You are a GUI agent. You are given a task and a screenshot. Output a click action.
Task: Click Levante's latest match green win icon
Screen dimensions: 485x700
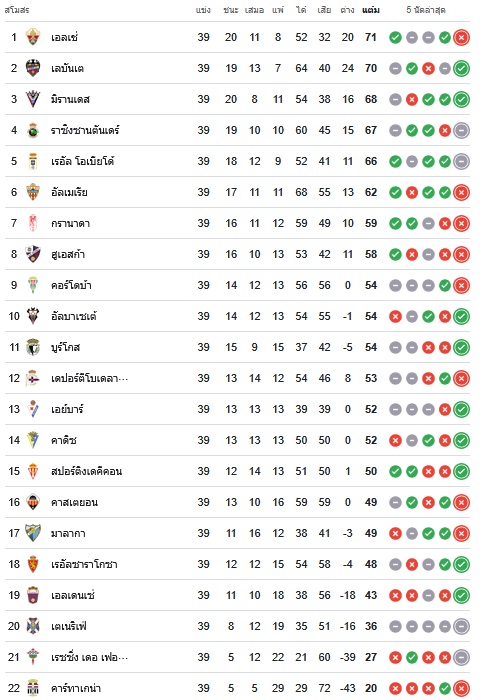click(x=461, y=68)
